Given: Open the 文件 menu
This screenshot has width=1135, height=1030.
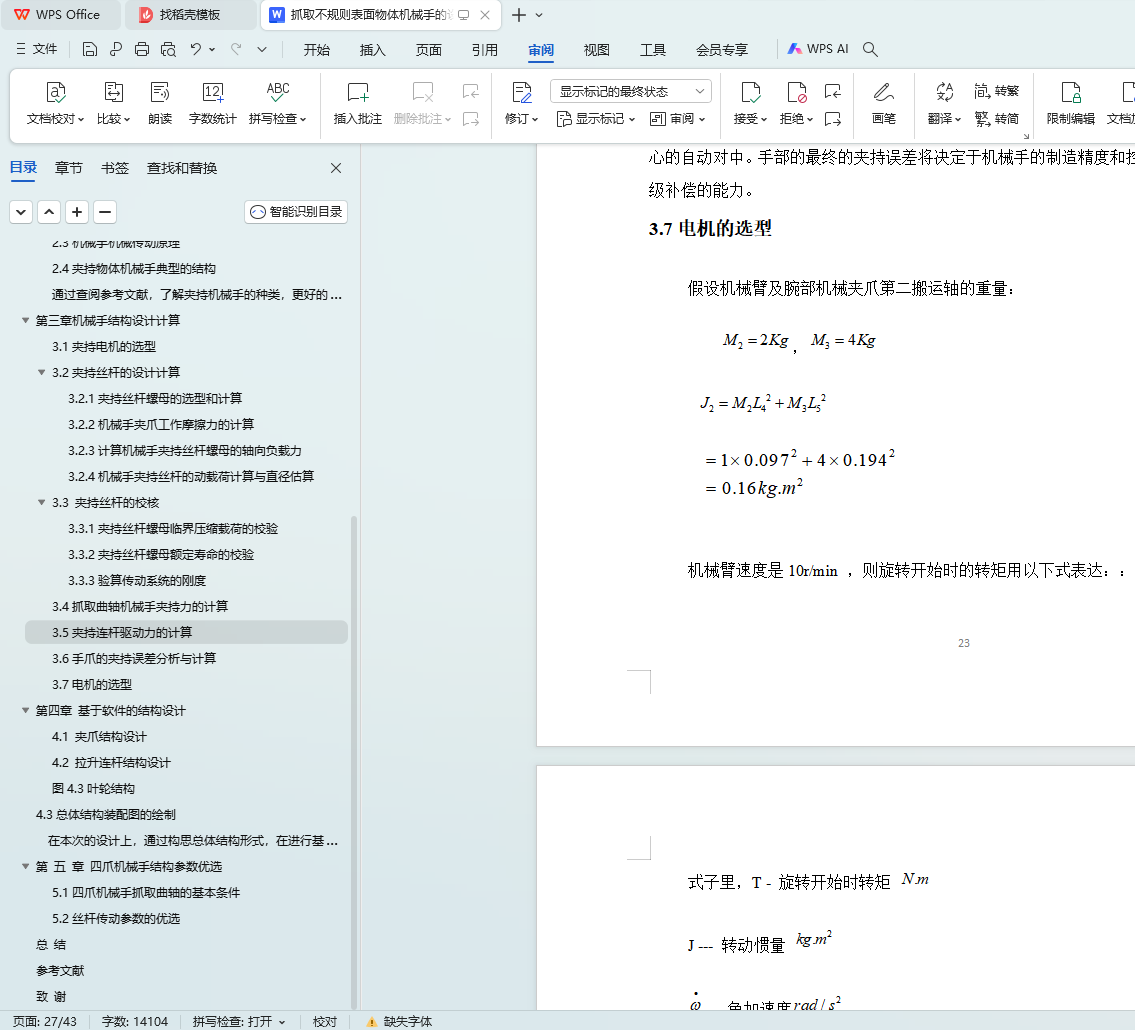Looking at the screenshot, I should pyautogui.click(x=37, y=49).
